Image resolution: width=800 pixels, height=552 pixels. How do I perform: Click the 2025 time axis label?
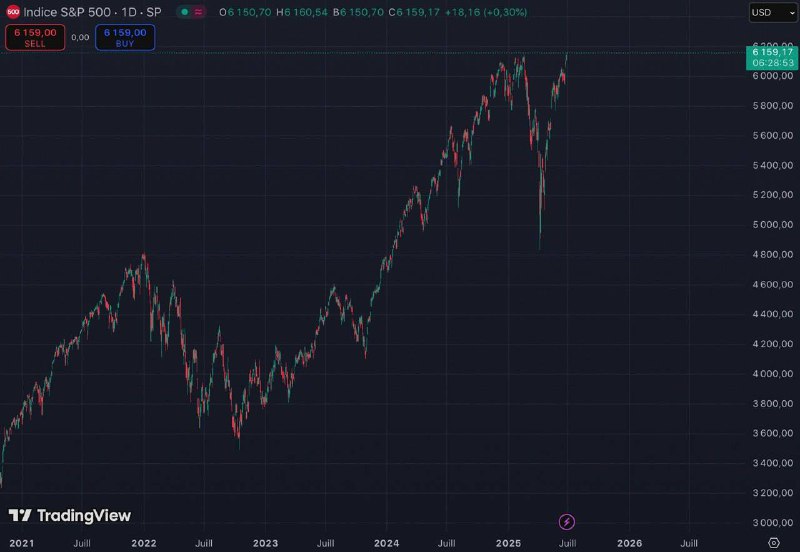pyautogui.click(x=509, y=543)
